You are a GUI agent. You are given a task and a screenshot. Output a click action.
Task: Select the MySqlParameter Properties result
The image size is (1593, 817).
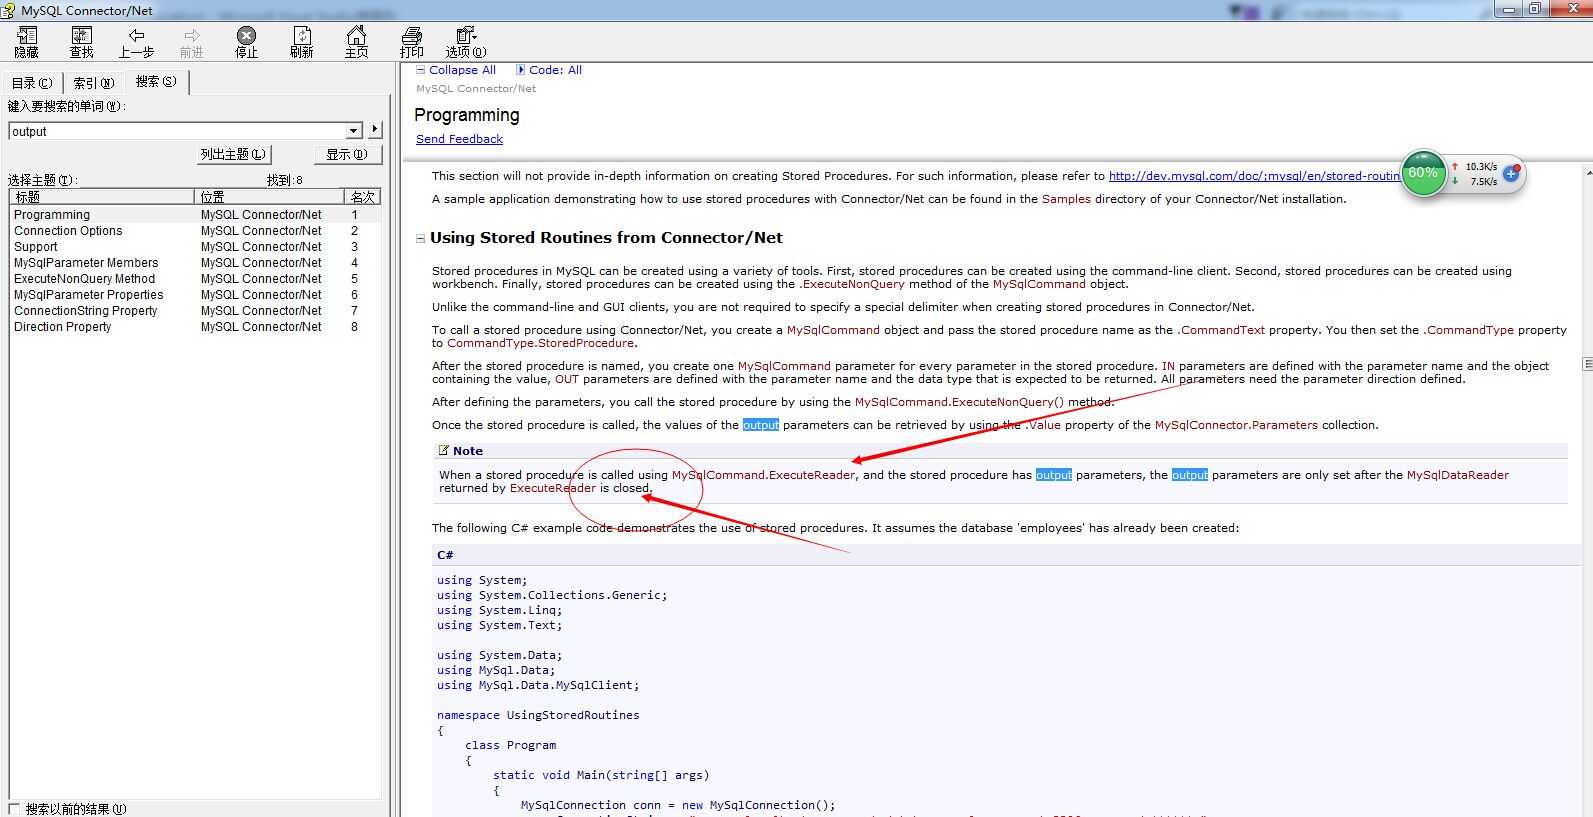[x=195, y=295]
